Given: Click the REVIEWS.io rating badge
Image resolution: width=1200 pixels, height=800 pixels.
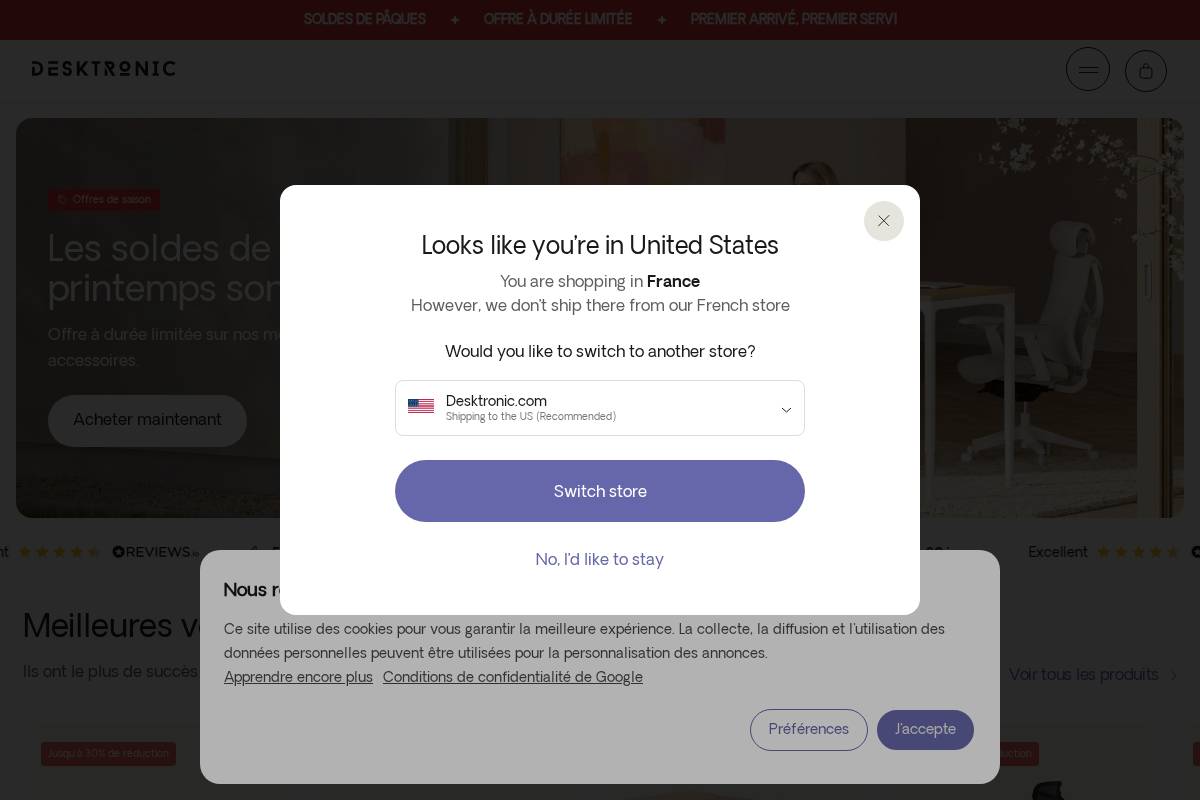Looking at the screenshot, I should [x=155, y=552].
